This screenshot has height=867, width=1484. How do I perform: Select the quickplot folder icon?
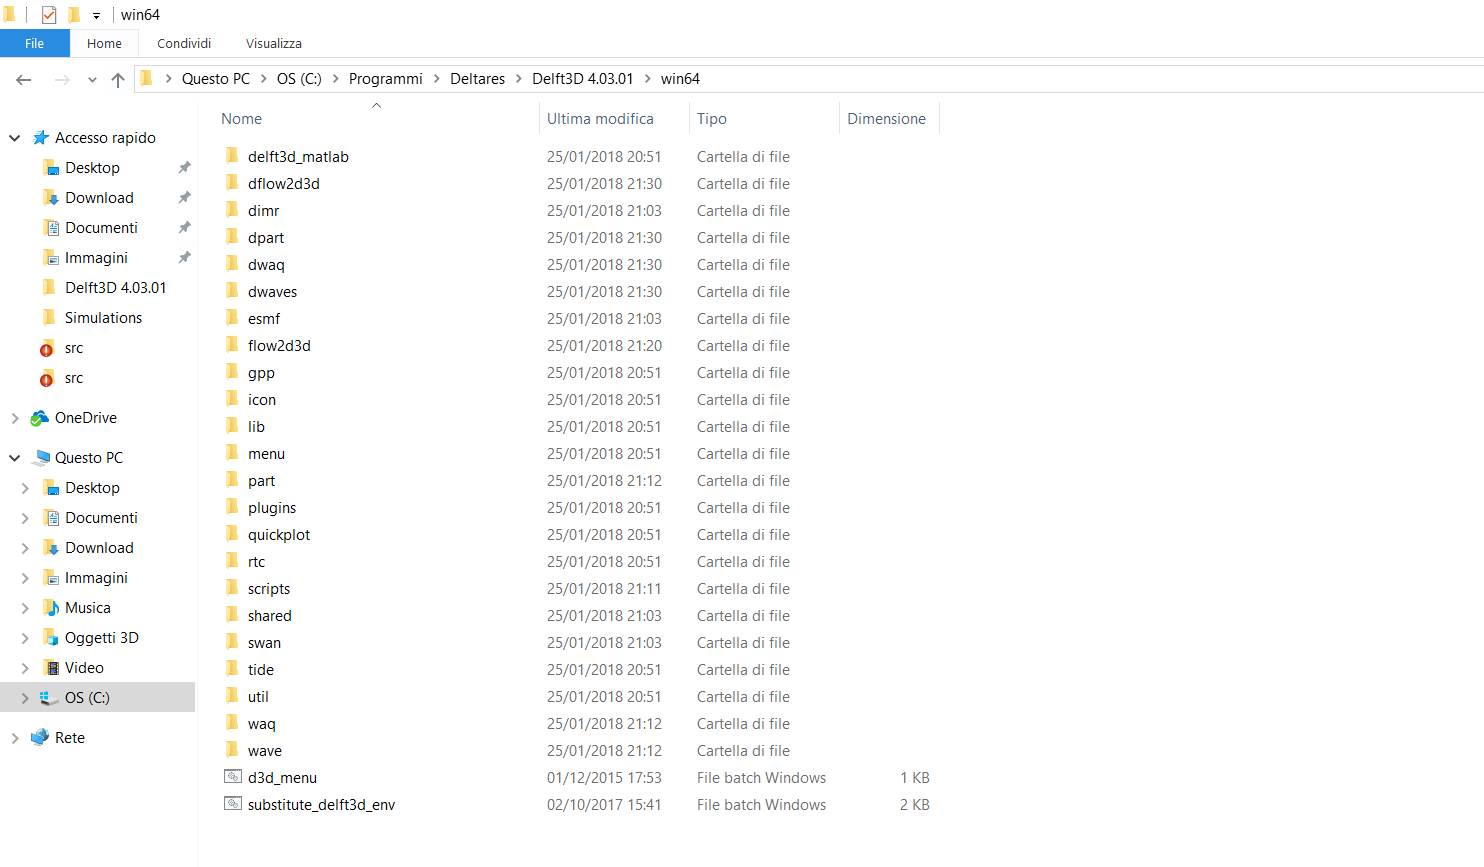coord(232,534)
